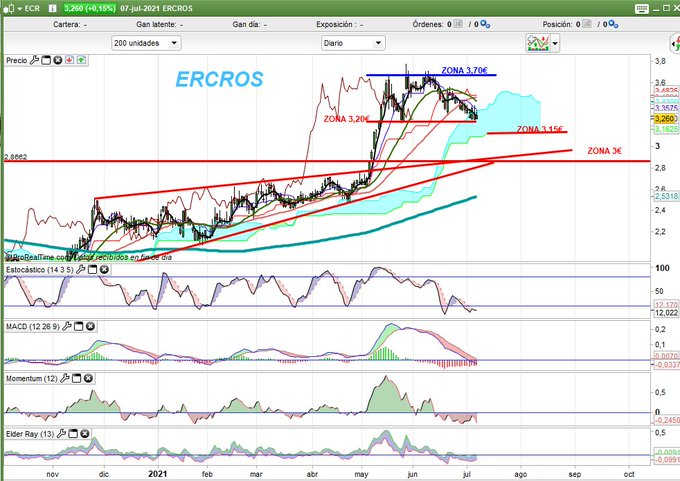The height and width of the screenshot is (481, 680).
Task: Click the ZONA 3,70€ annotation text
Action: (464, 70)
